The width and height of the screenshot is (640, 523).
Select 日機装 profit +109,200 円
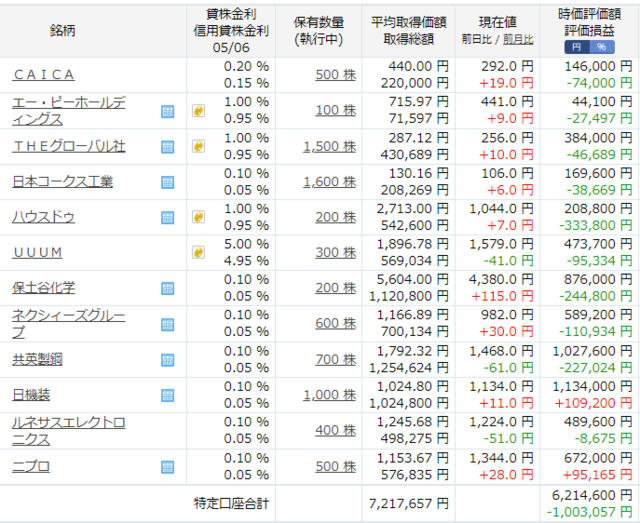click(593, 403)
